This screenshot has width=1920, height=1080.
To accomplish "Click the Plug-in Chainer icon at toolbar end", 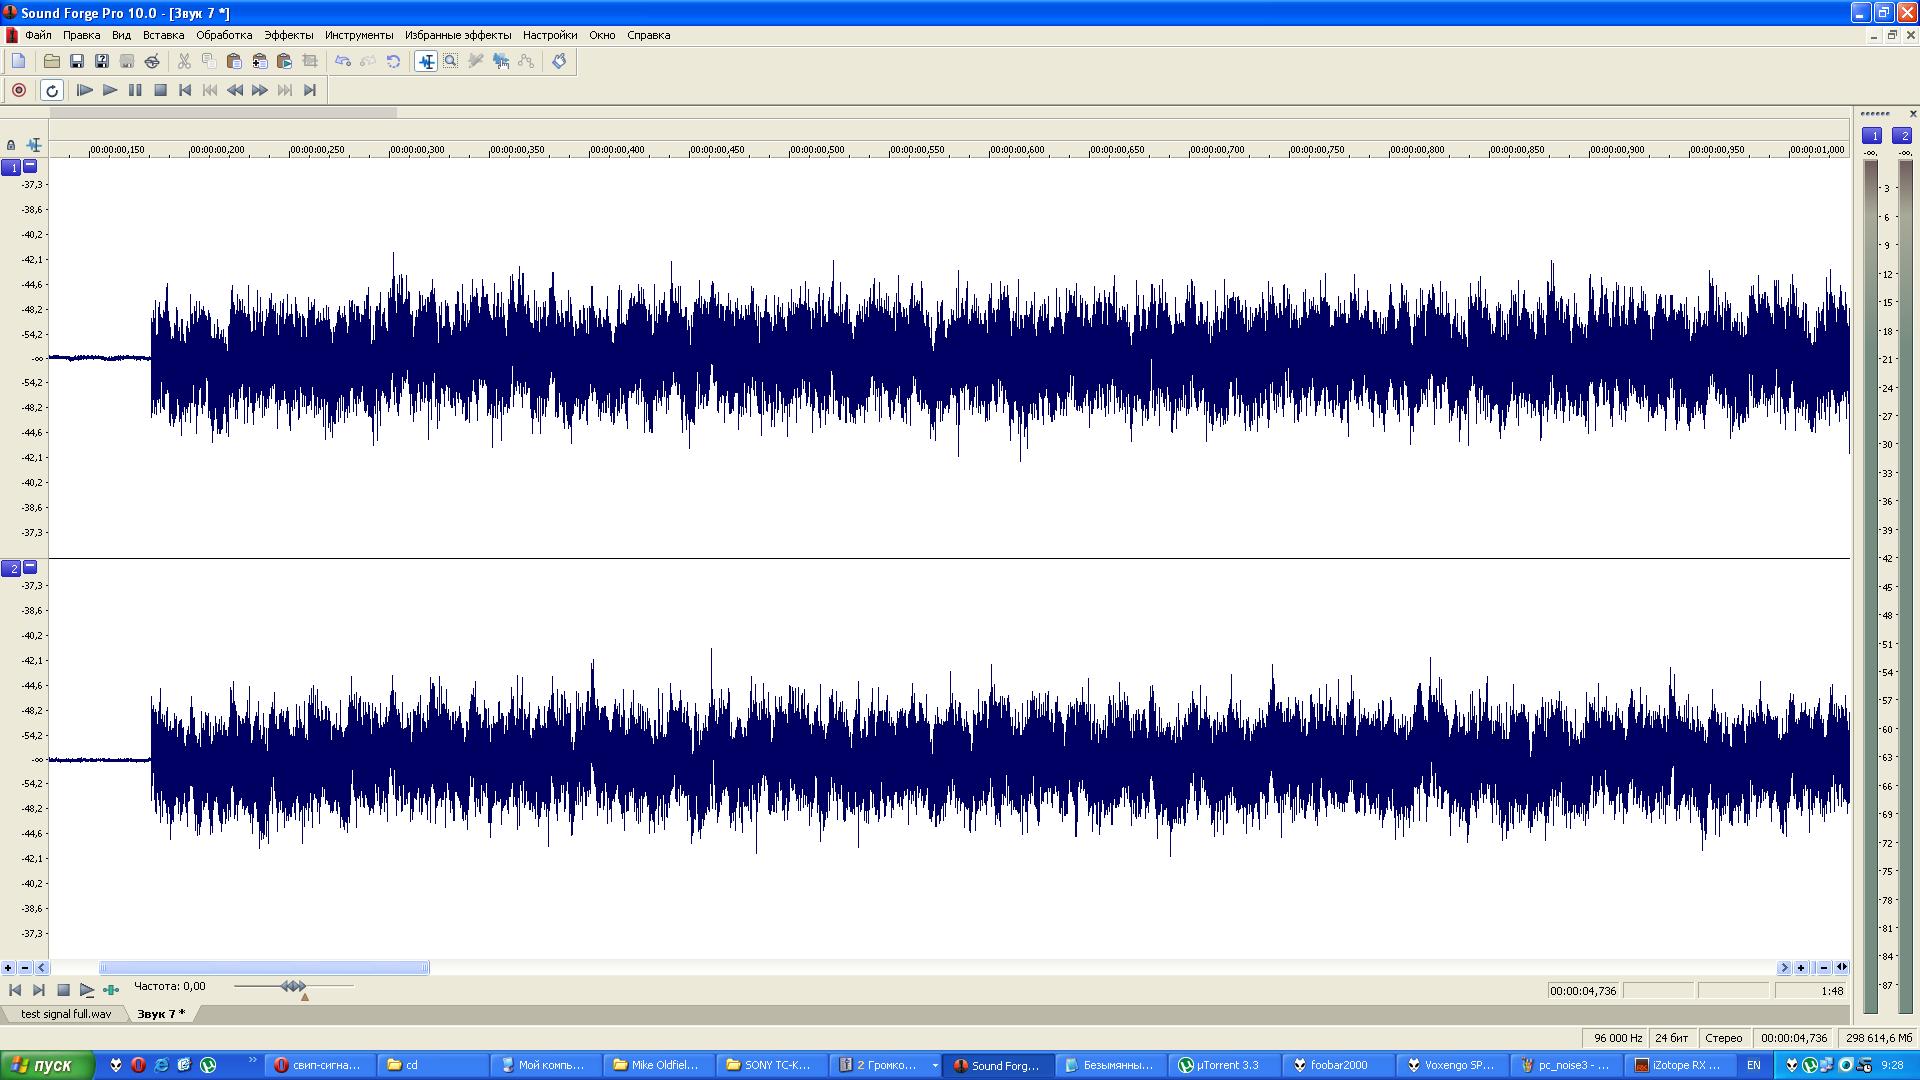I will tap(559, 61).
